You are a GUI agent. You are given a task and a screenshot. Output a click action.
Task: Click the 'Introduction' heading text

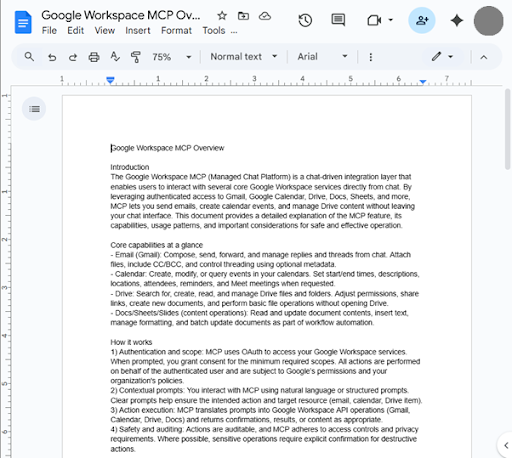pyautogui.click(x=130, y=167)
